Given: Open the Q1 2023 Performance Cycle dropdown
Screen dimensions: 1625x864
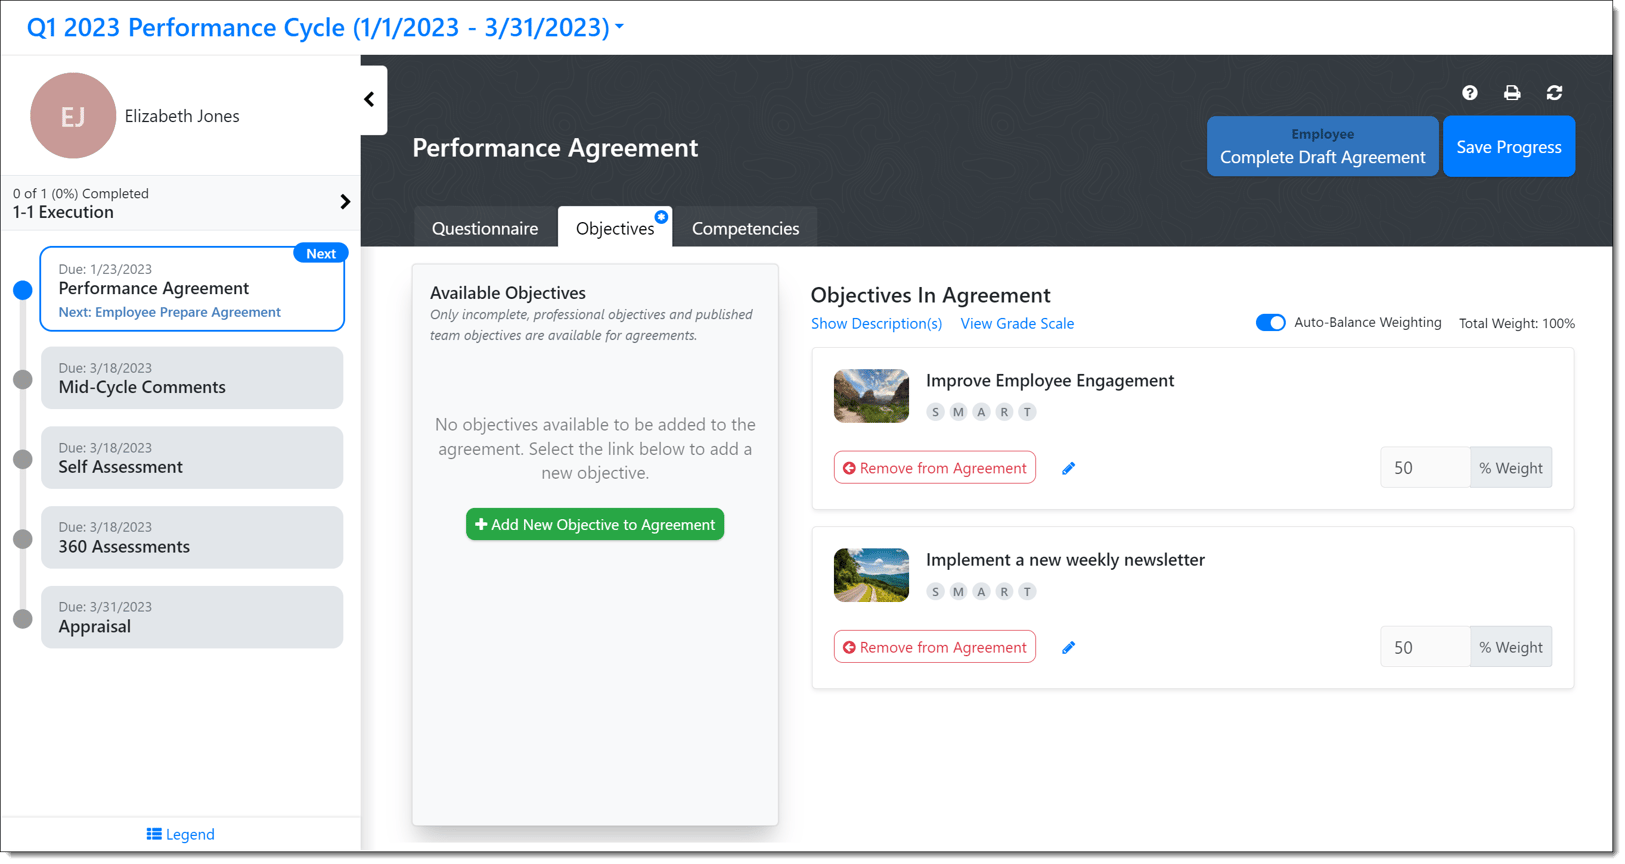Looking at the screenshot, I should (x=326, y=27).
